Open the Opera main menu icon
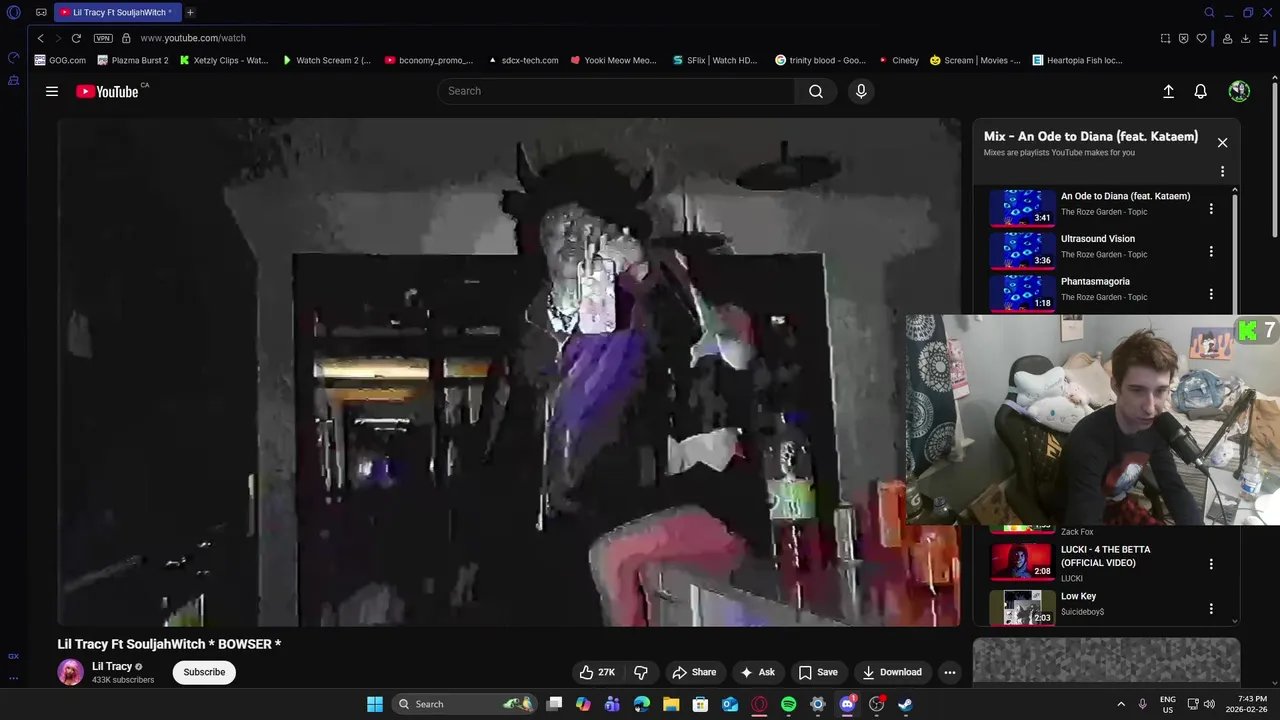 pyautogui.click(x=13, y=12)
